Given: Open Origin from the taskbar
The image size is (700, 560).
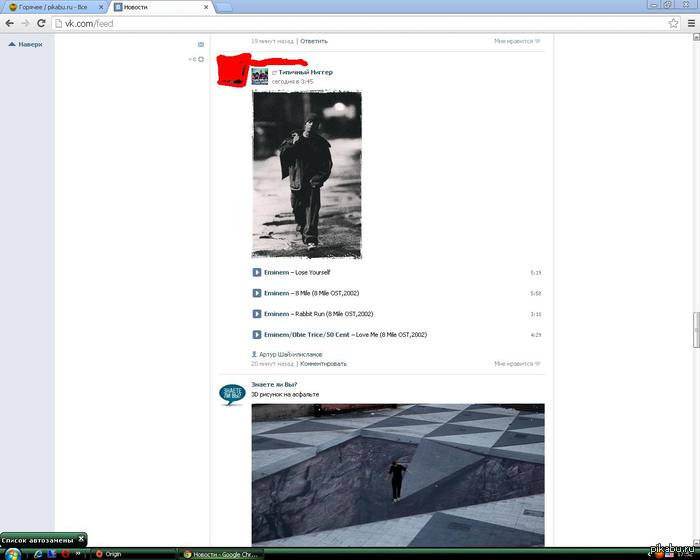Looking at the screenshot, I should tap(108, 553).
